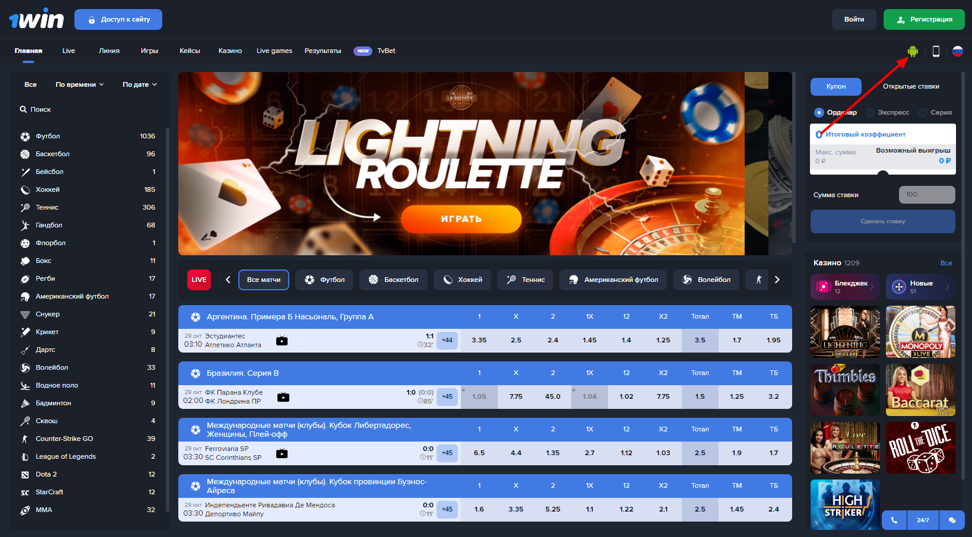Open the Линия menu item
The width and height of the screenshot is (972, 537).
tap(109, 51)
